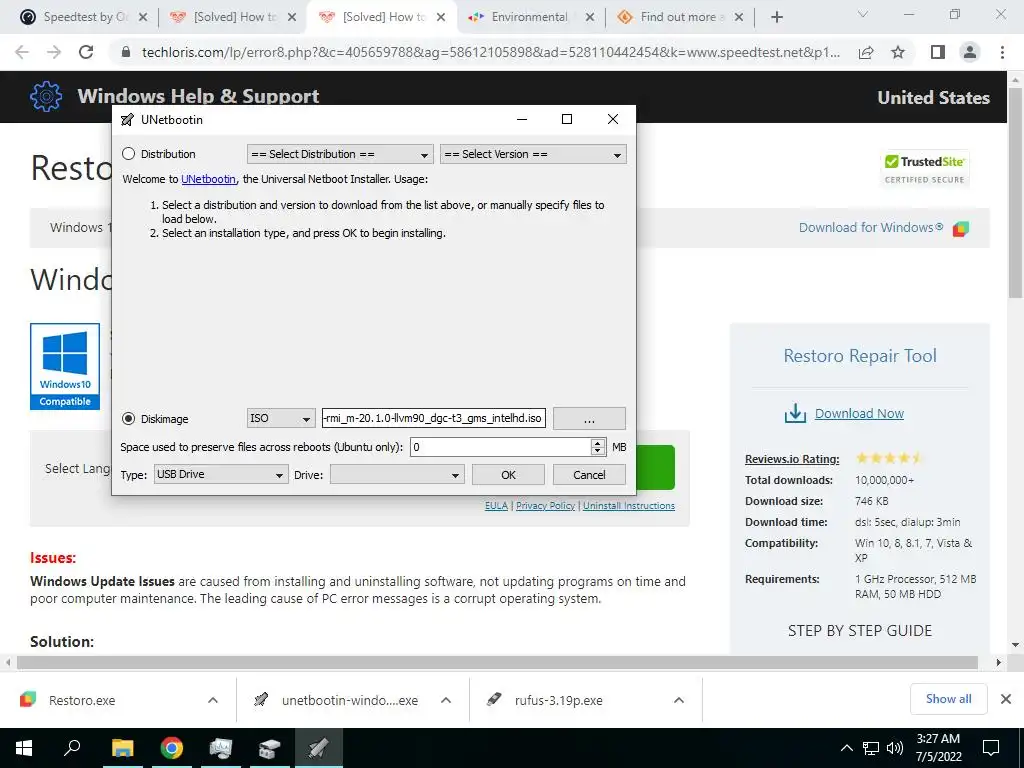Click the ISO file path field

(434, 418)
